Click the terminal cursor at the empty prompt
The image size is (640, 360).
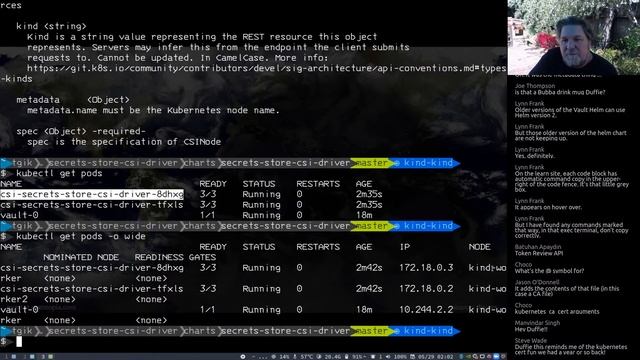tap(19, 341)
